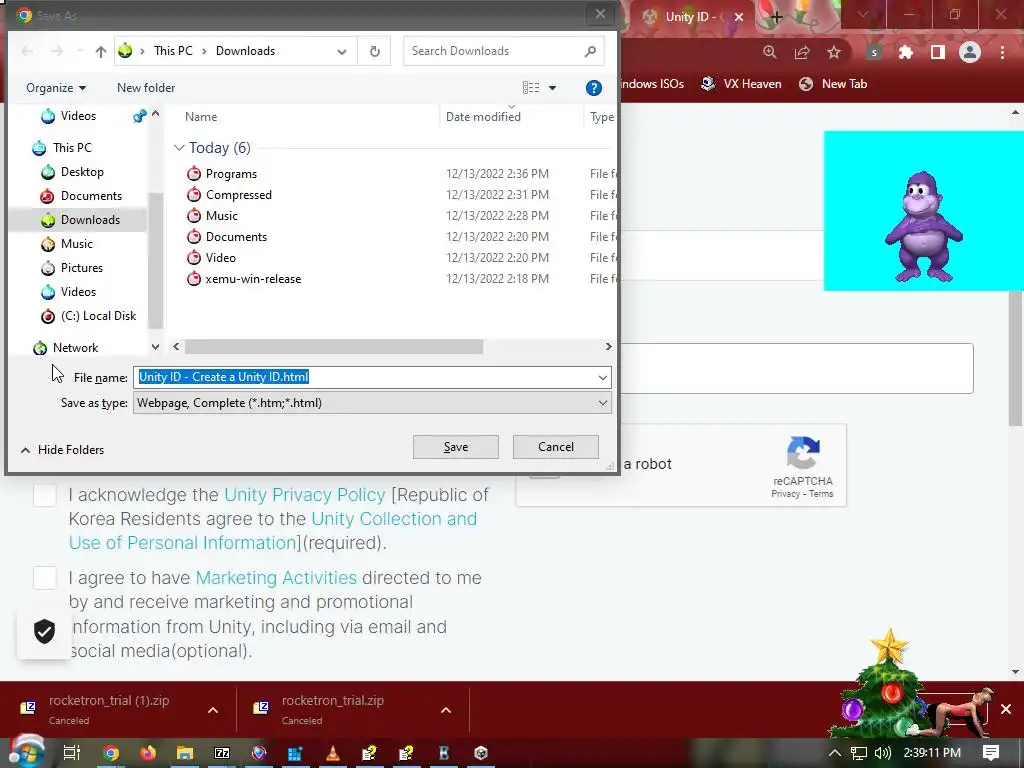Open 7-Zip from the taskbar
1024x768 pixels.
pyautogui.click(x=222, y=753)
